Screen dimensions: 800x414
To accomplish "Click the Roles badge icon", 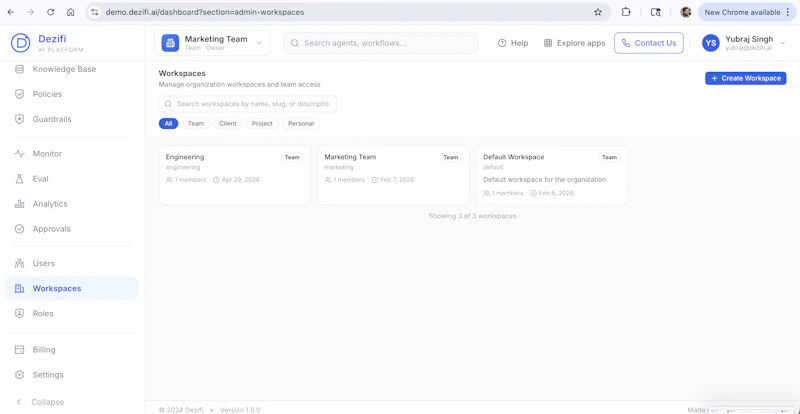I will coord(19,313).
